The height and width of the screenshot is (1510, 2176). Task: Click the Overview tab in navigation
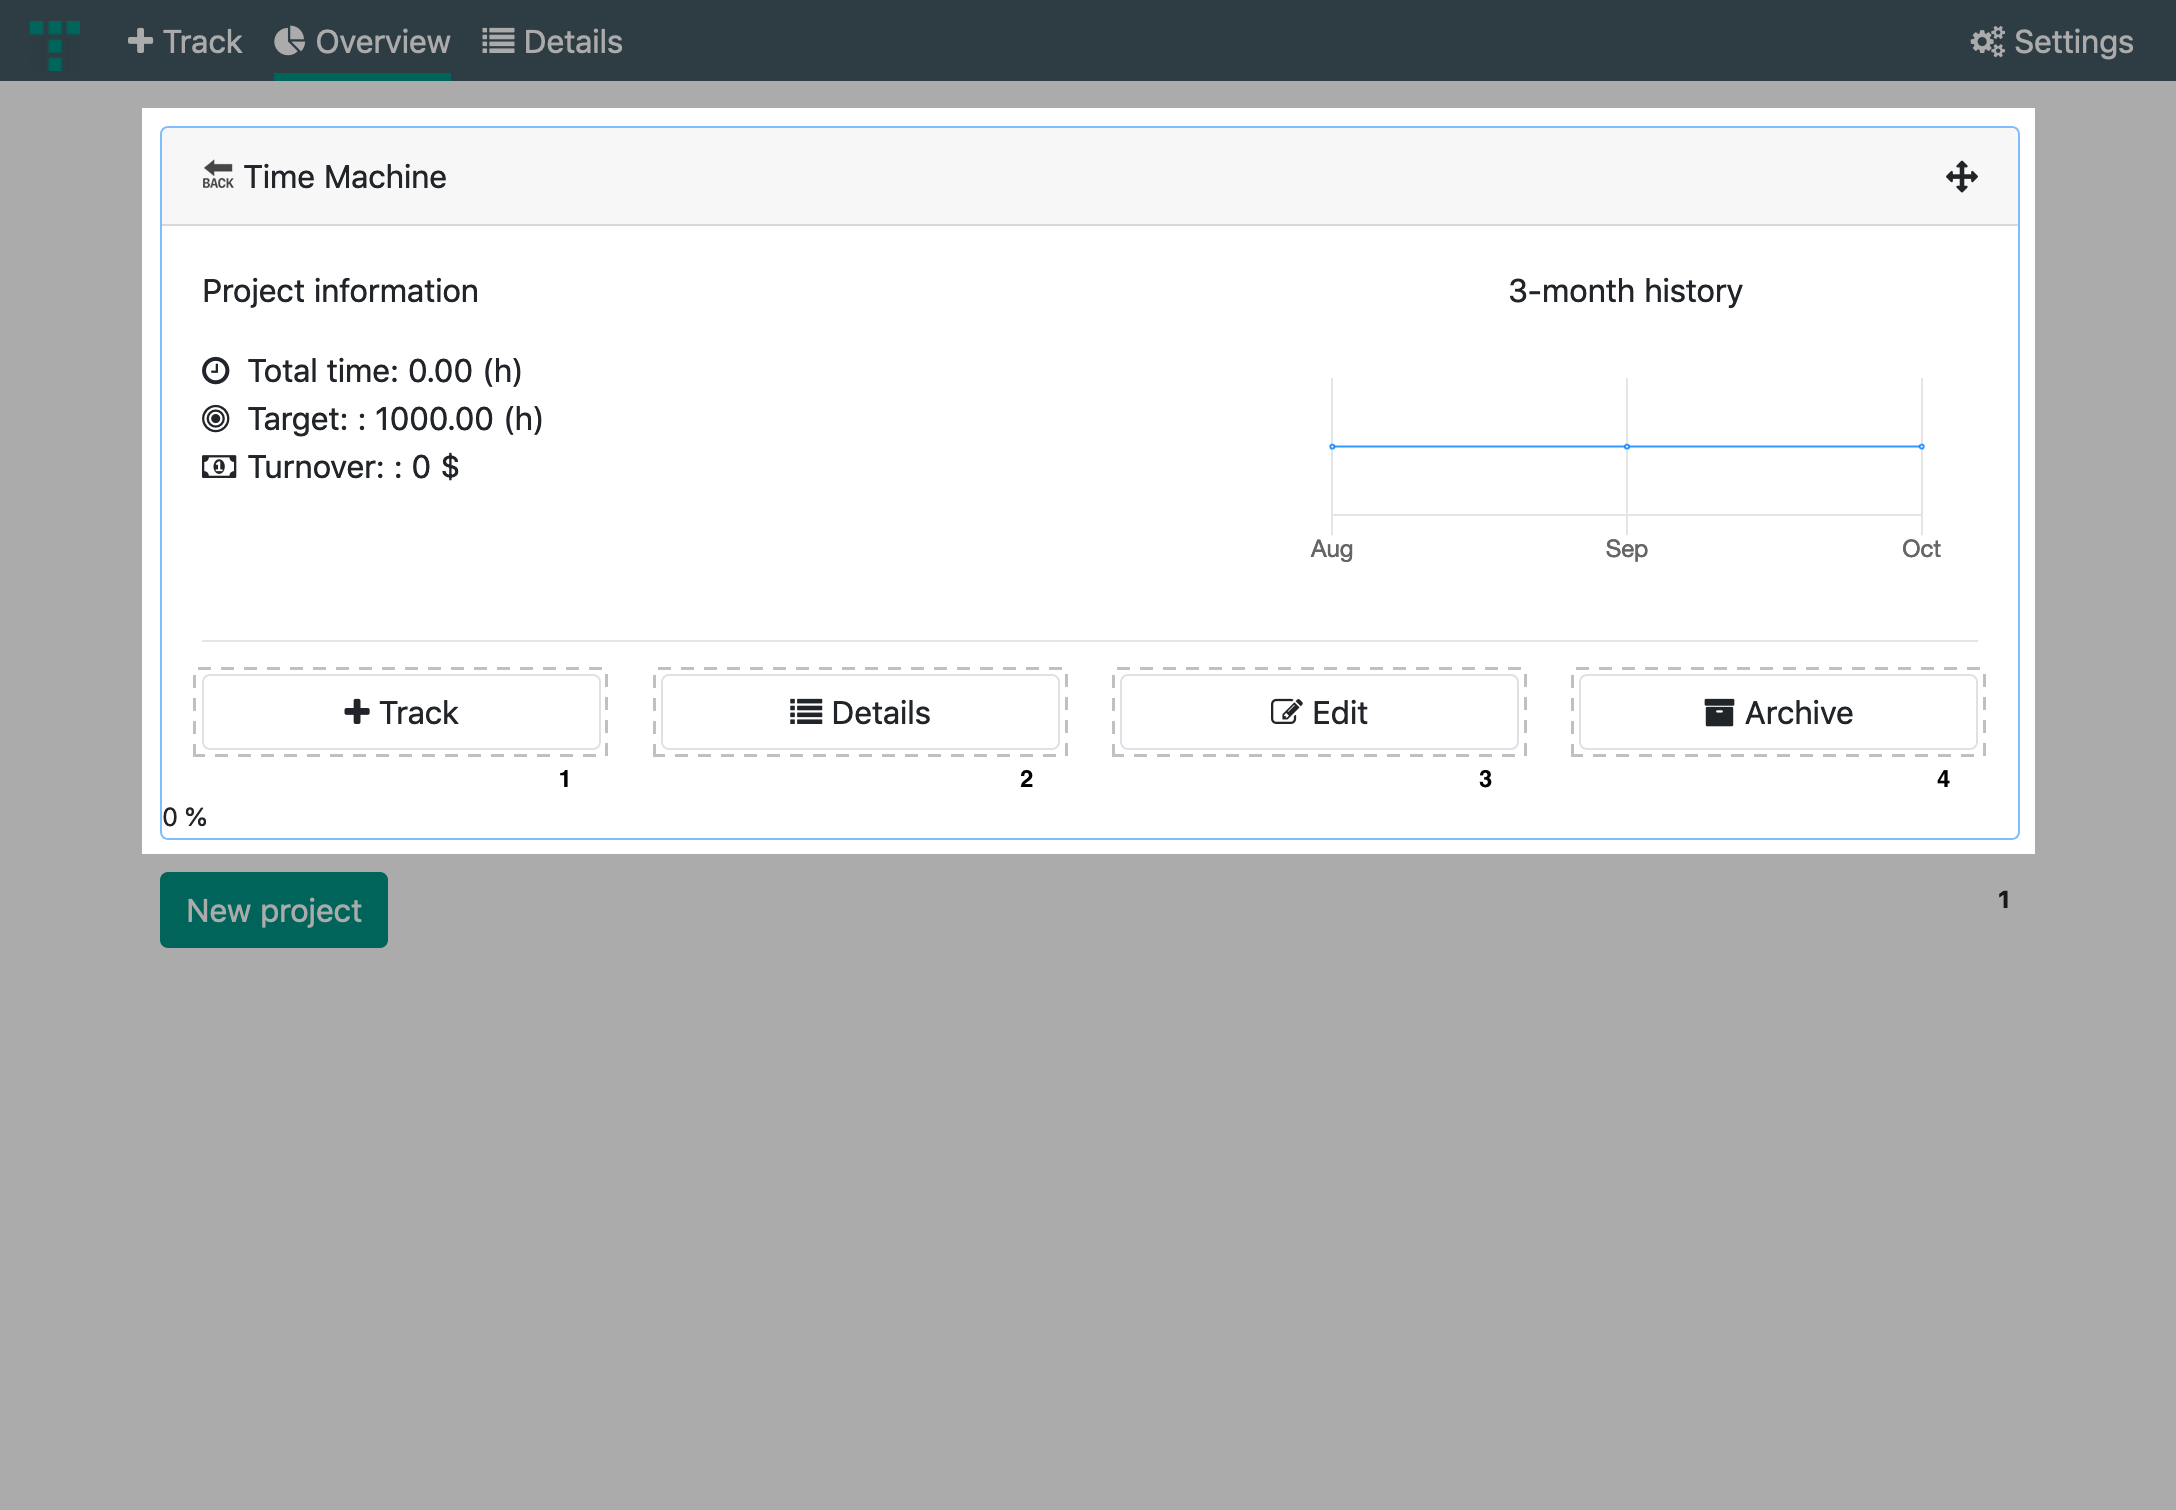[x=362, y=41]
